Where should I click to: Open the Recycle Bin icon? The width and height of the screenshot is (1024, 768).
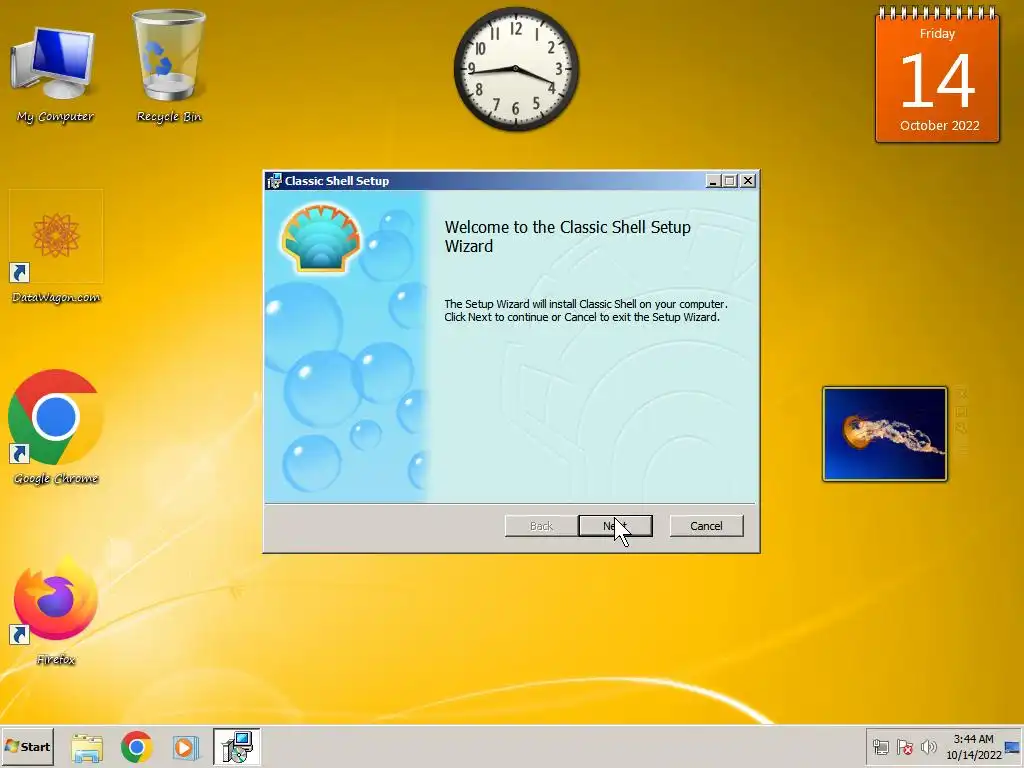click(169, 67)
